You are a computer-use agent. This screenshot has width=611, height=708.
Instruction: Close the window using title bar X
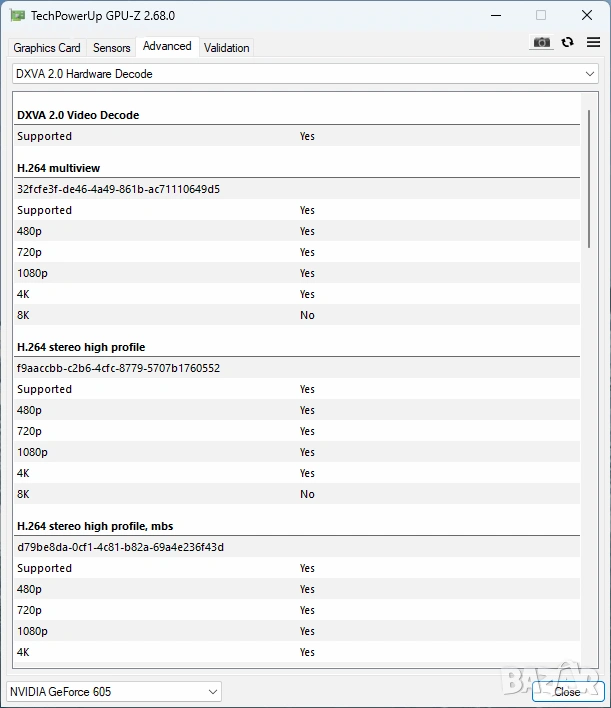pos(586,15)
